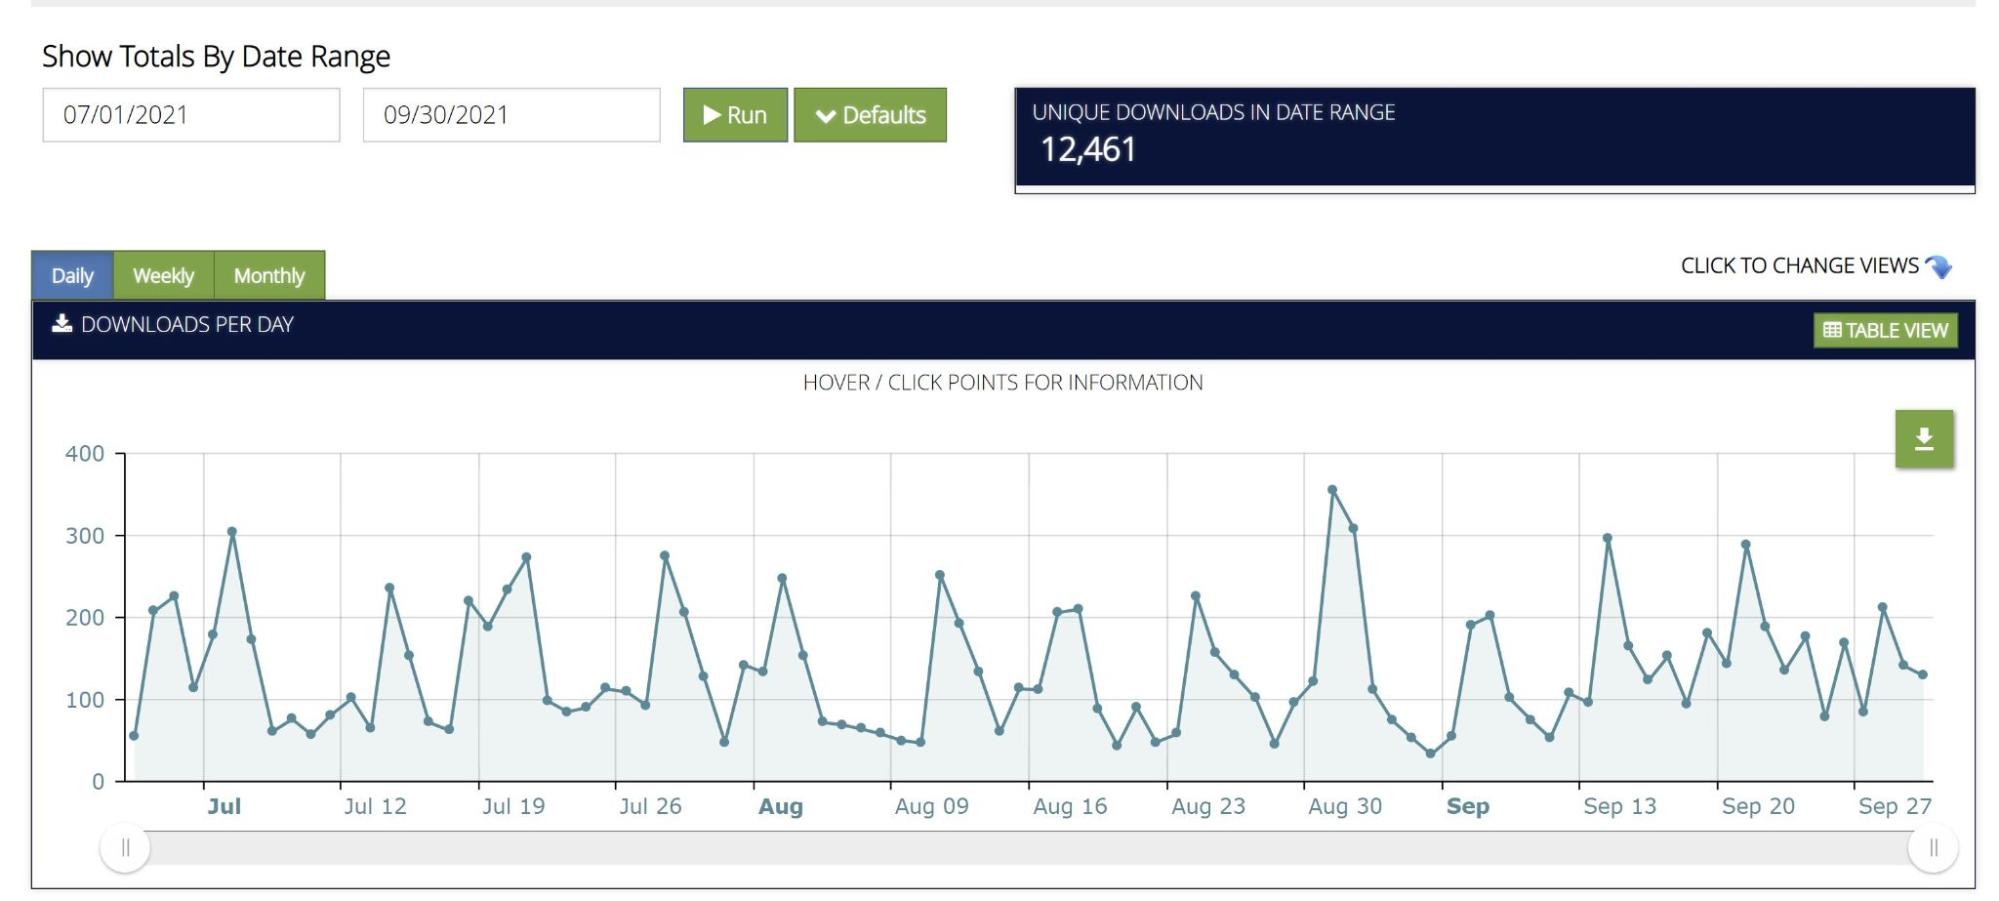Click the Unique Downloads In Date Range panel
This screenshot has height=901, width=1999.
click(1494, 137)
